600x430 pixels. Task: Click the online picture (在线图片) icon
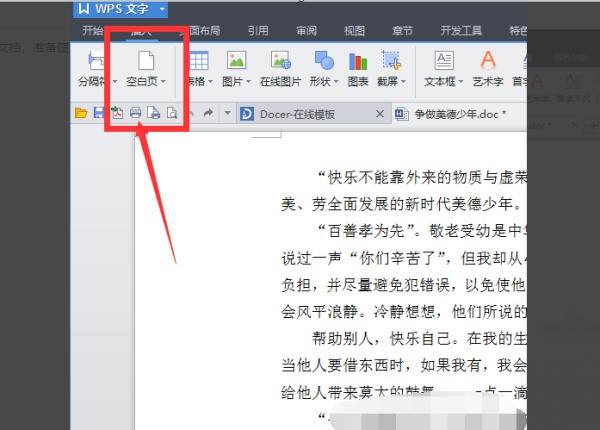[x=280, y=60]
